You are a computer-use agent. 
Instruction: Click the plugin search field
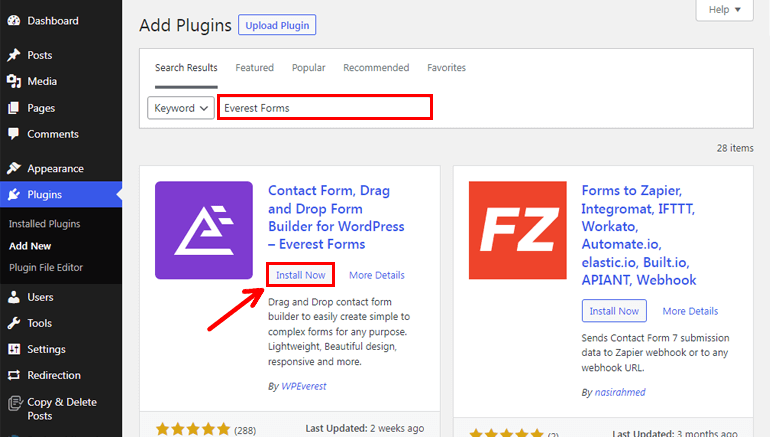point(325,108)
